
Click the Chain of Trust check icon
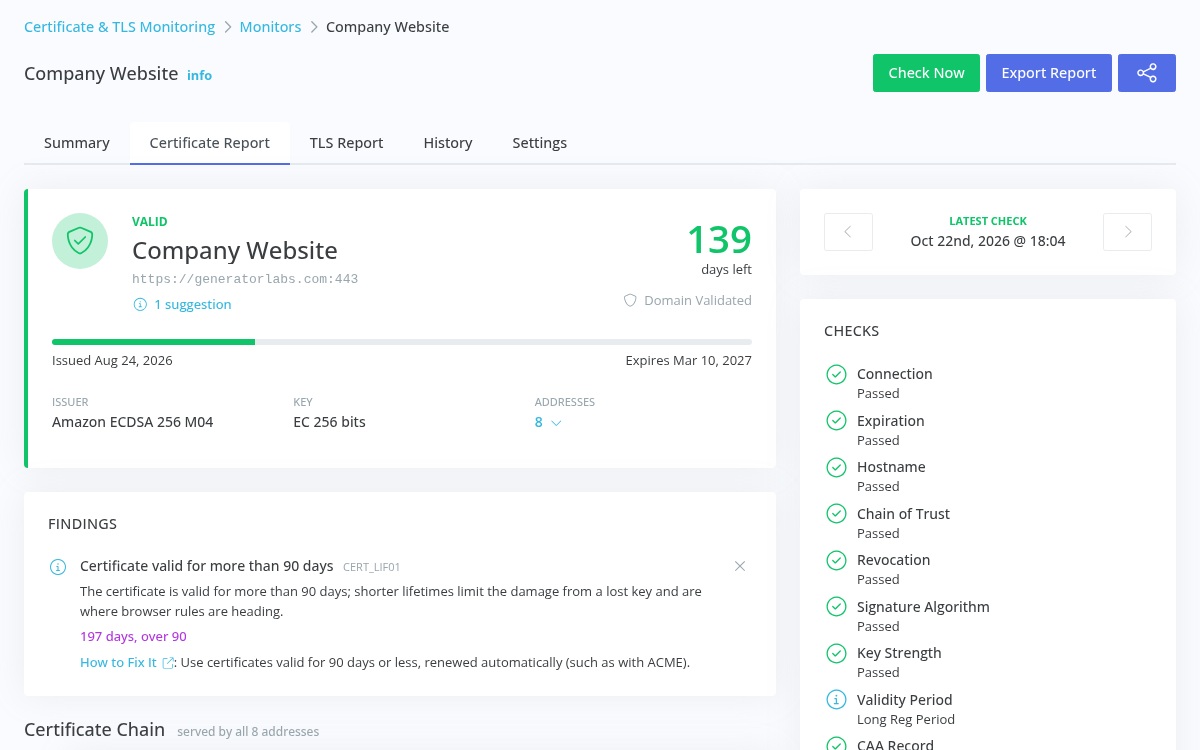[x=837, y=514]
